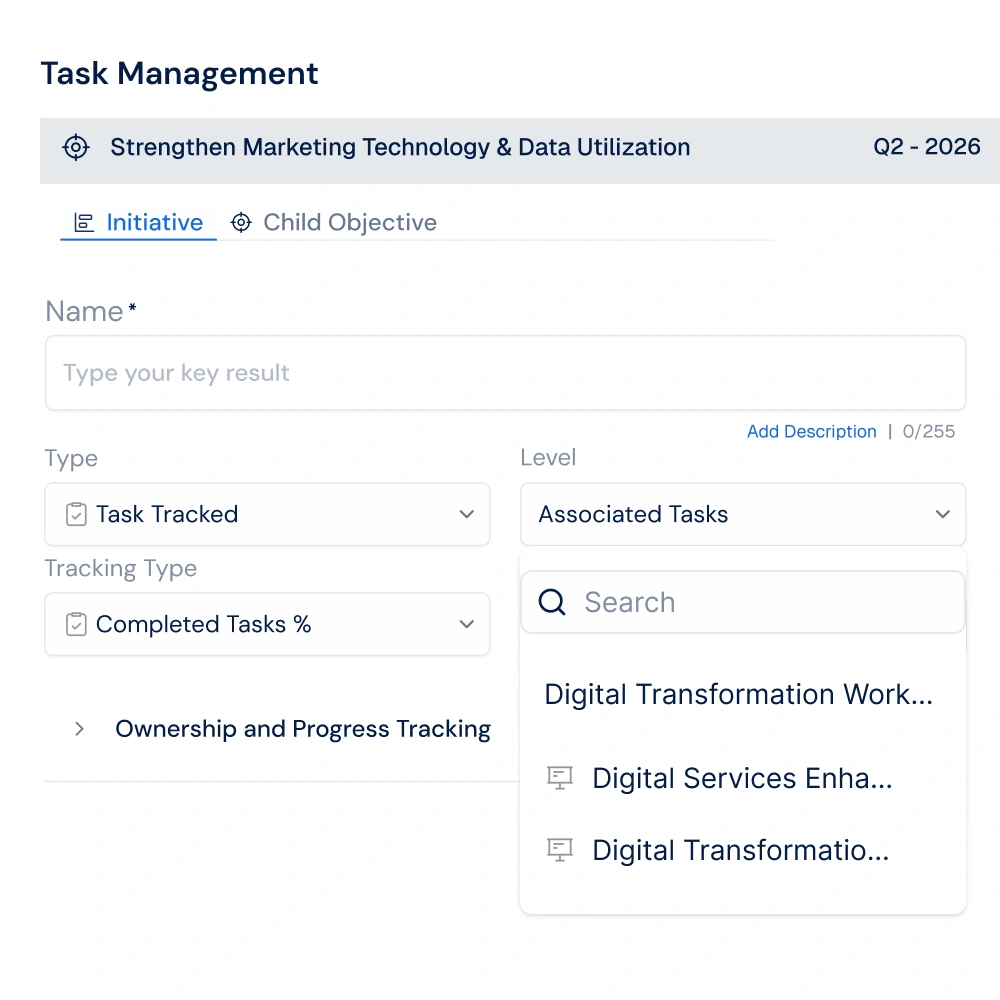The height and width of the screenshot is (1000, 1000).
Task: Click the objective target icon in the header
Action: tap(76, 147)
